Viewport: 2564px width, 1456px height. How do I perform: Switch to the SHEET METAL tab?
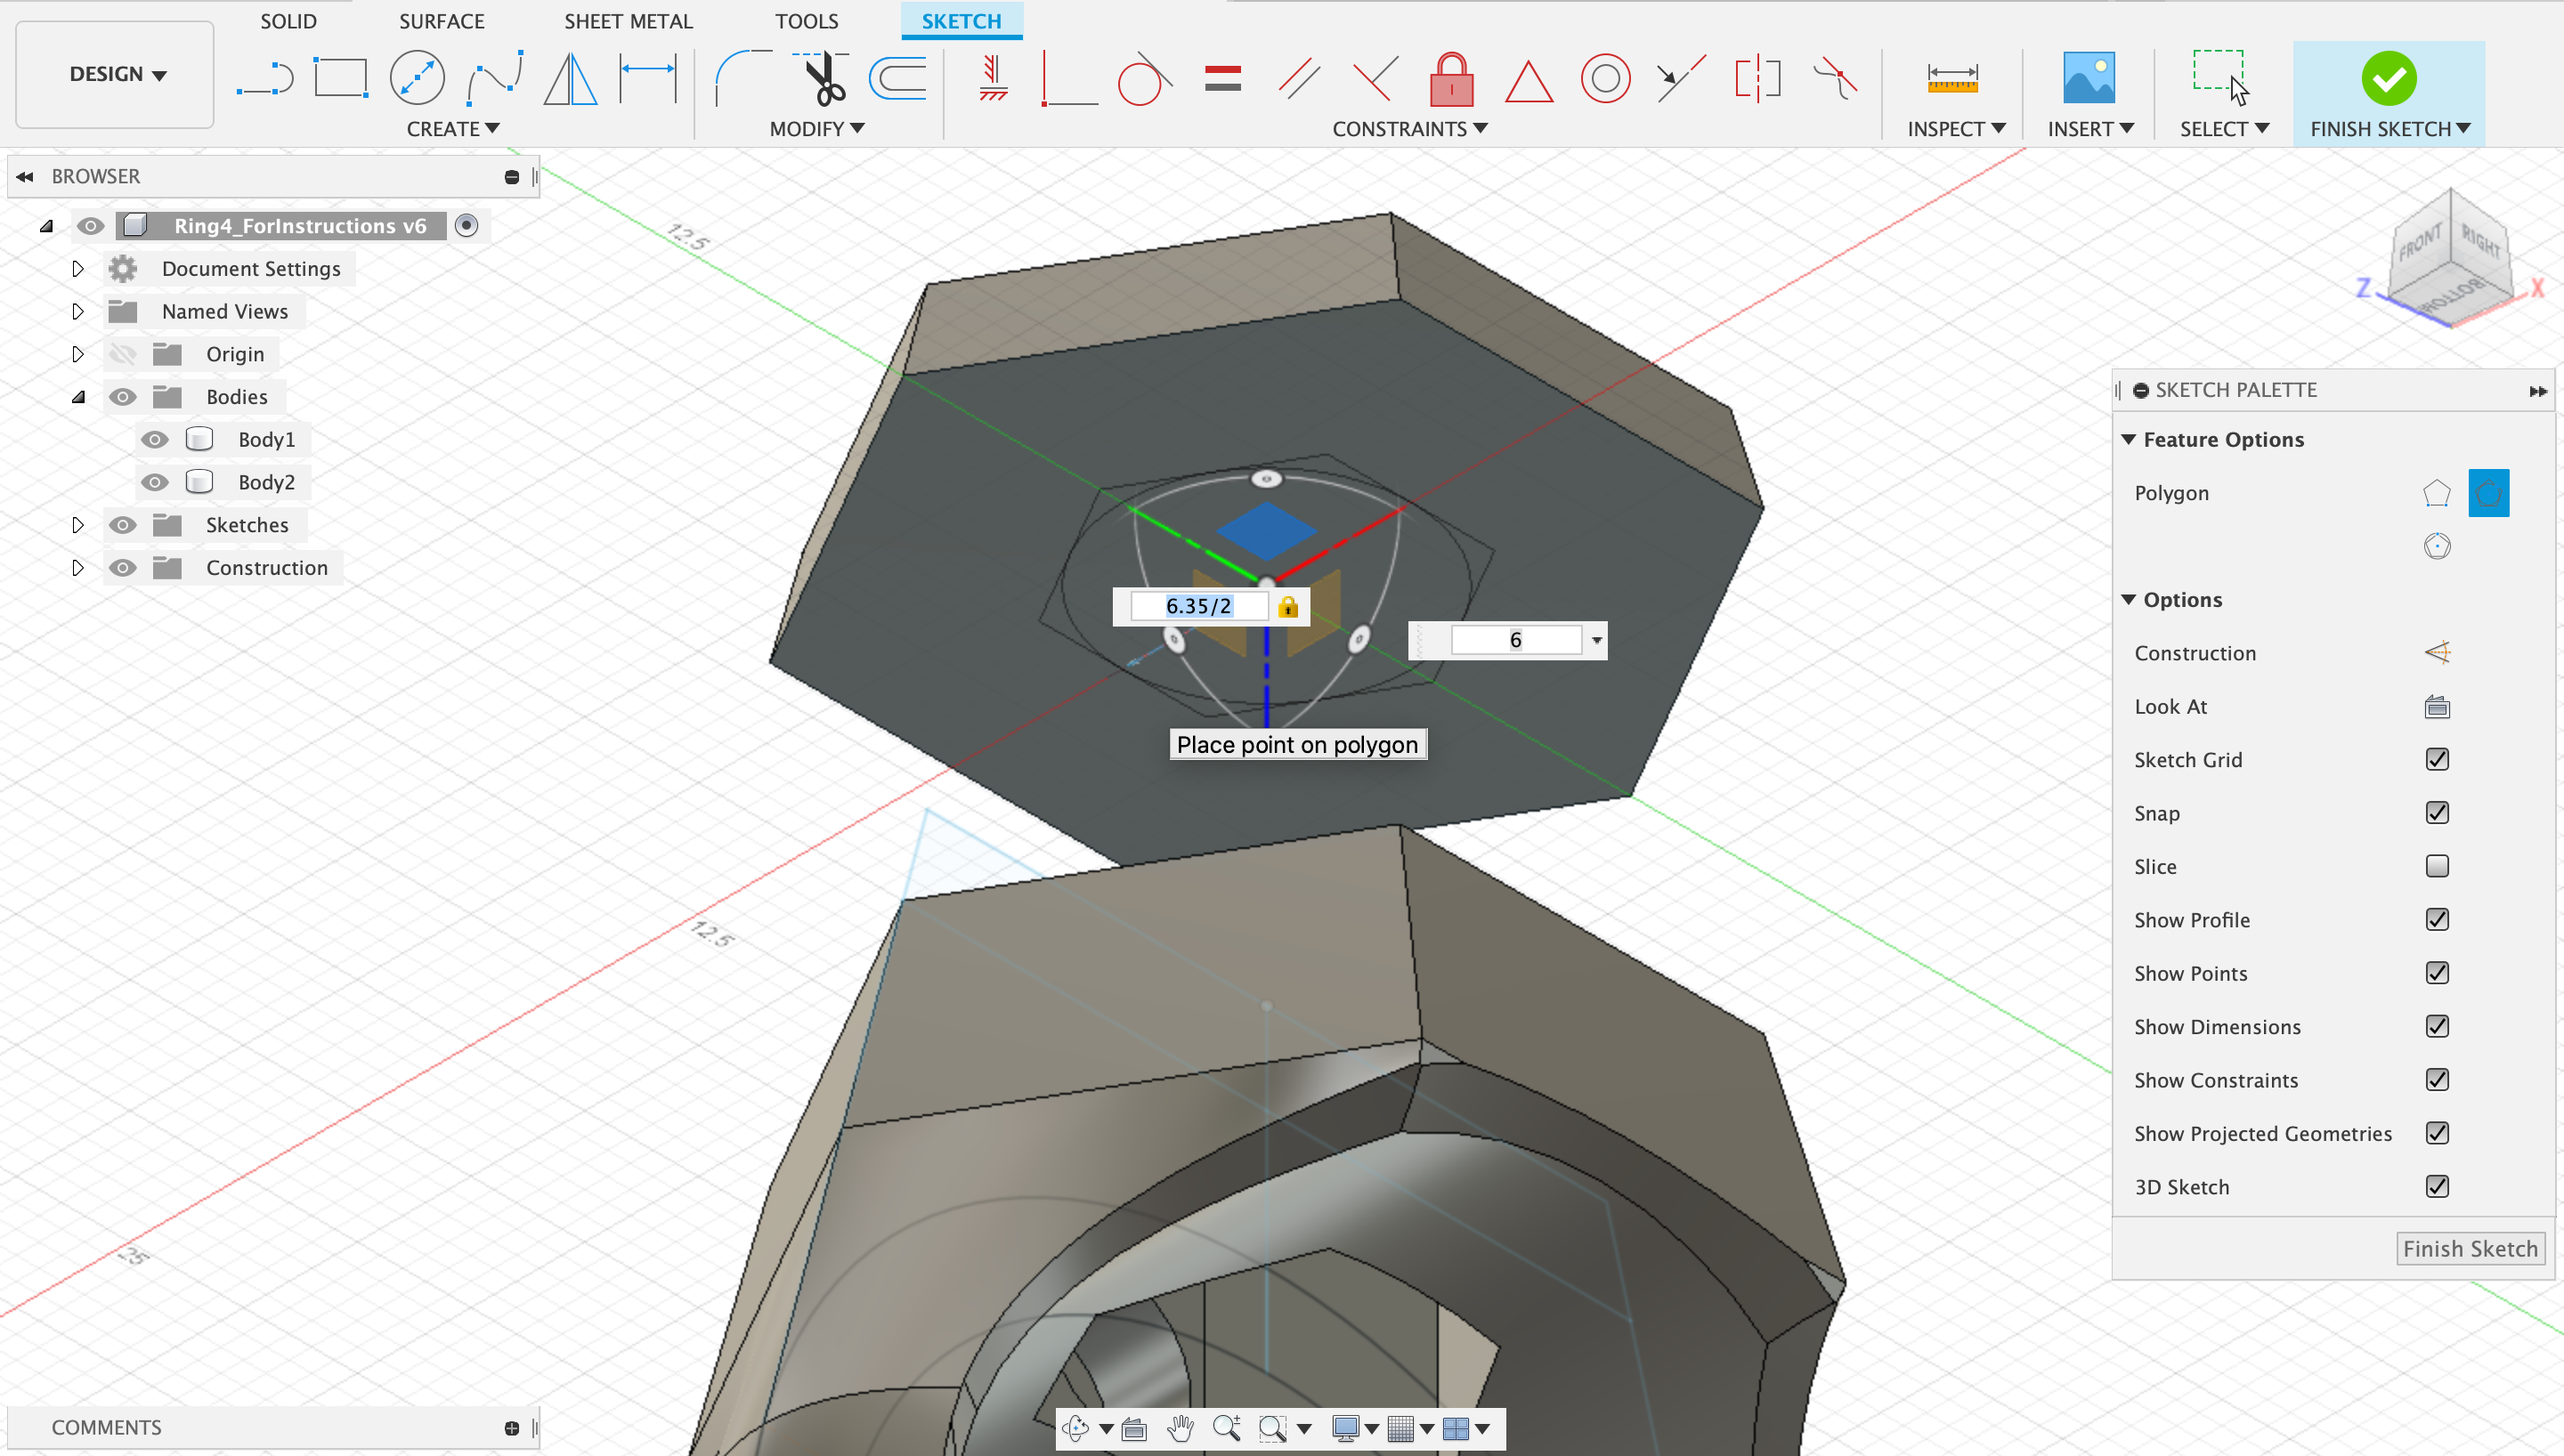point(627,21)
